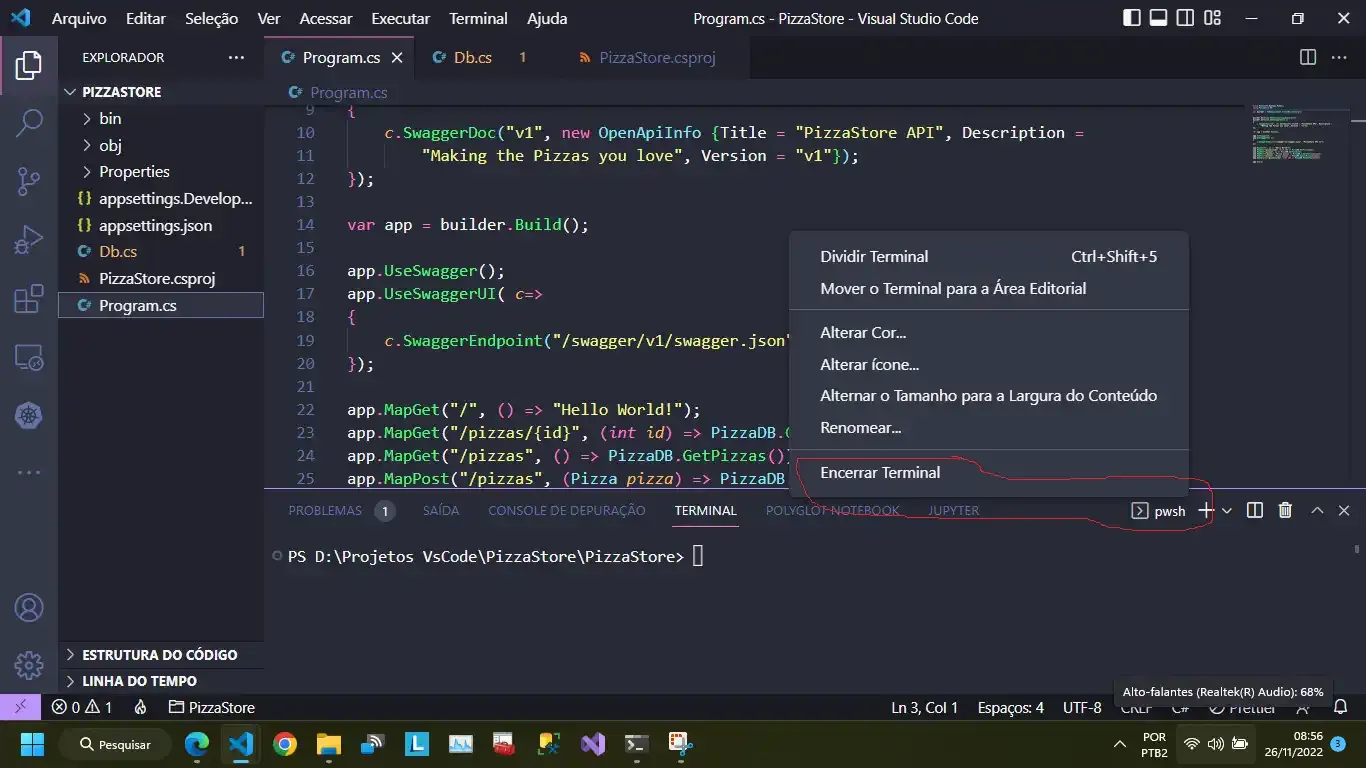Viewport: 1366px width, 768px height.
Task: Choose Dividir Terminal from context menu
Action: click(988, 257)
